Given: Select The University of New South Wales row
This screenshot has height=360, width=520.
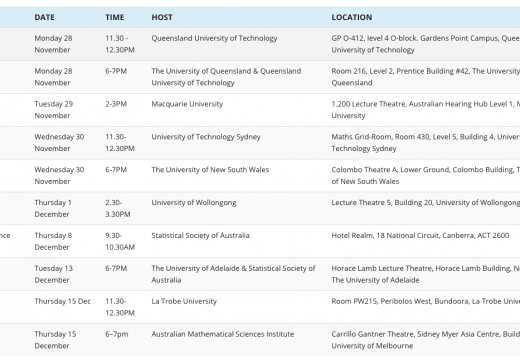Looking at the screenshot, I should tap(260, 175).
